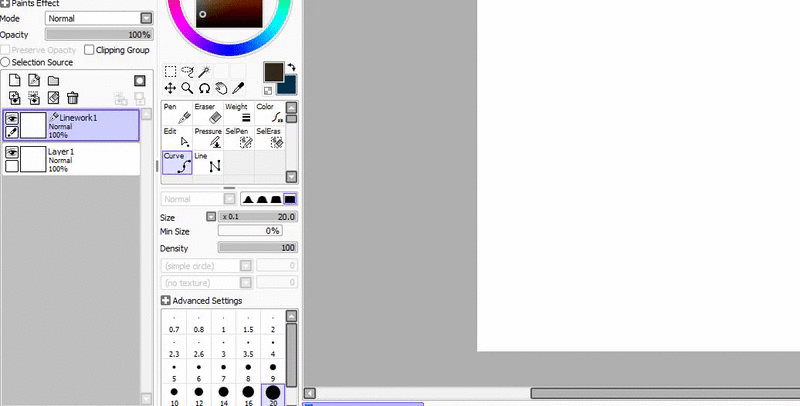The height and width of the screenshot is (406, 800).
Task: Select the rotate view tool
Action: 204,88
